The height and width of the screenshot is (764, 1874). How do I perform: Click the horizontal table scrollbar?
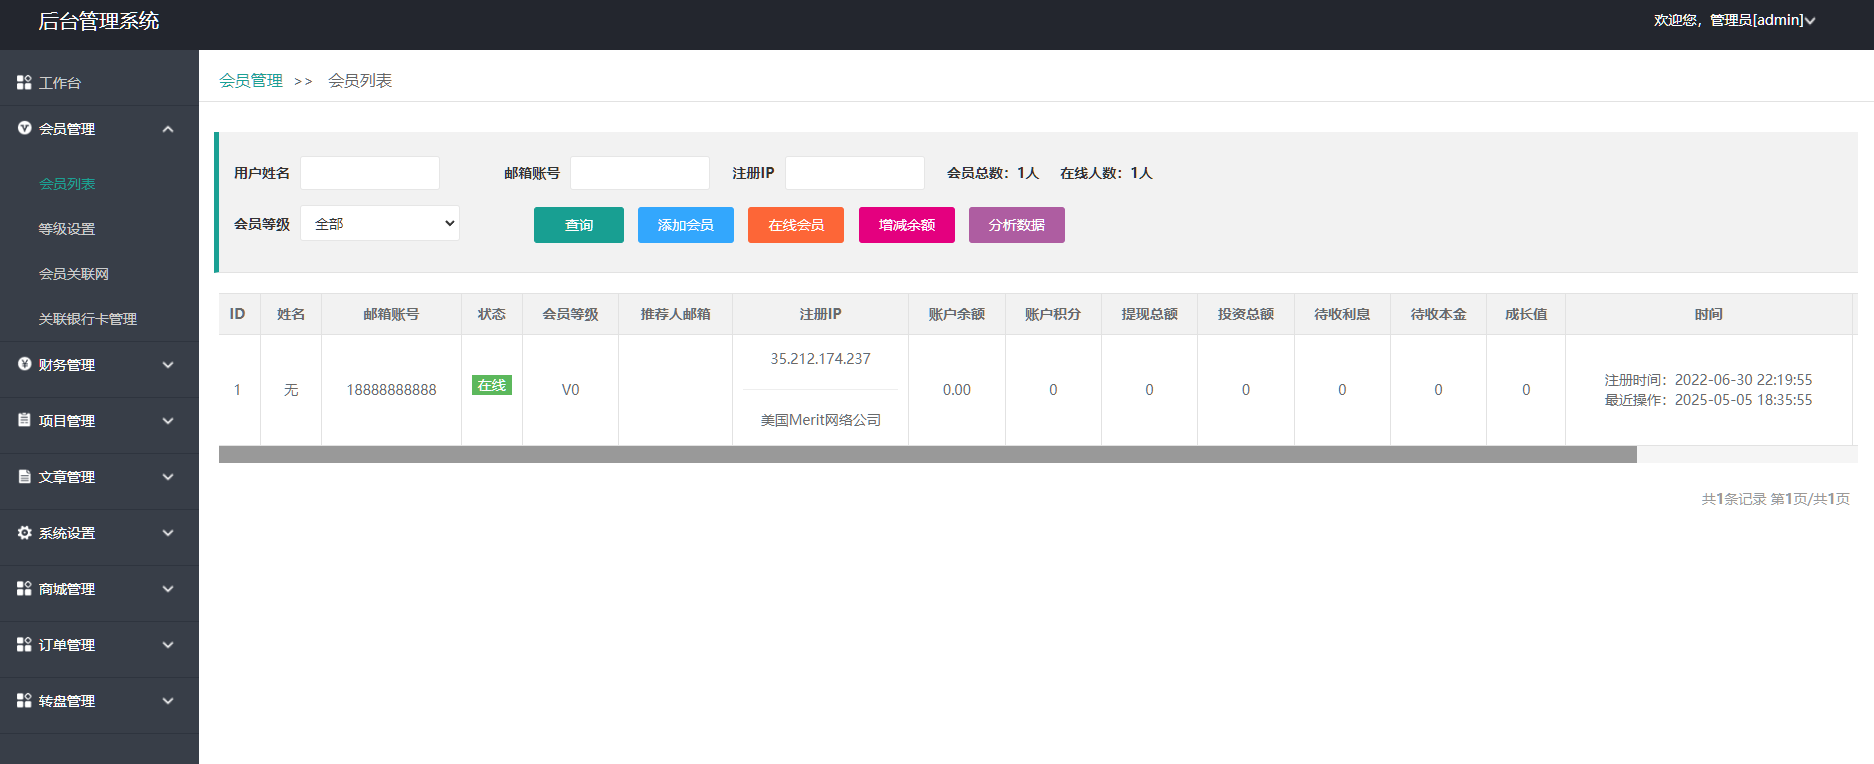(927, 455)
